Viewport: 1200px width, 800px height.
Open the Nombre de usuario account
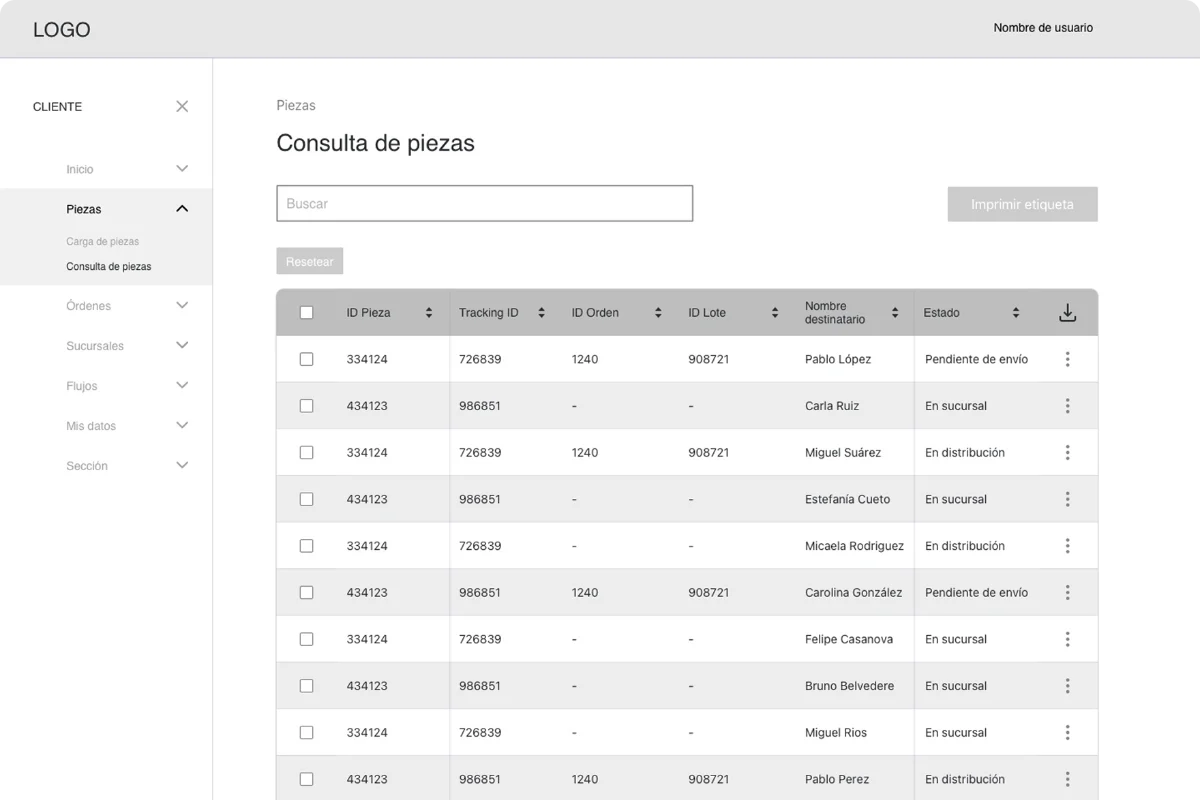[1043, 28]
